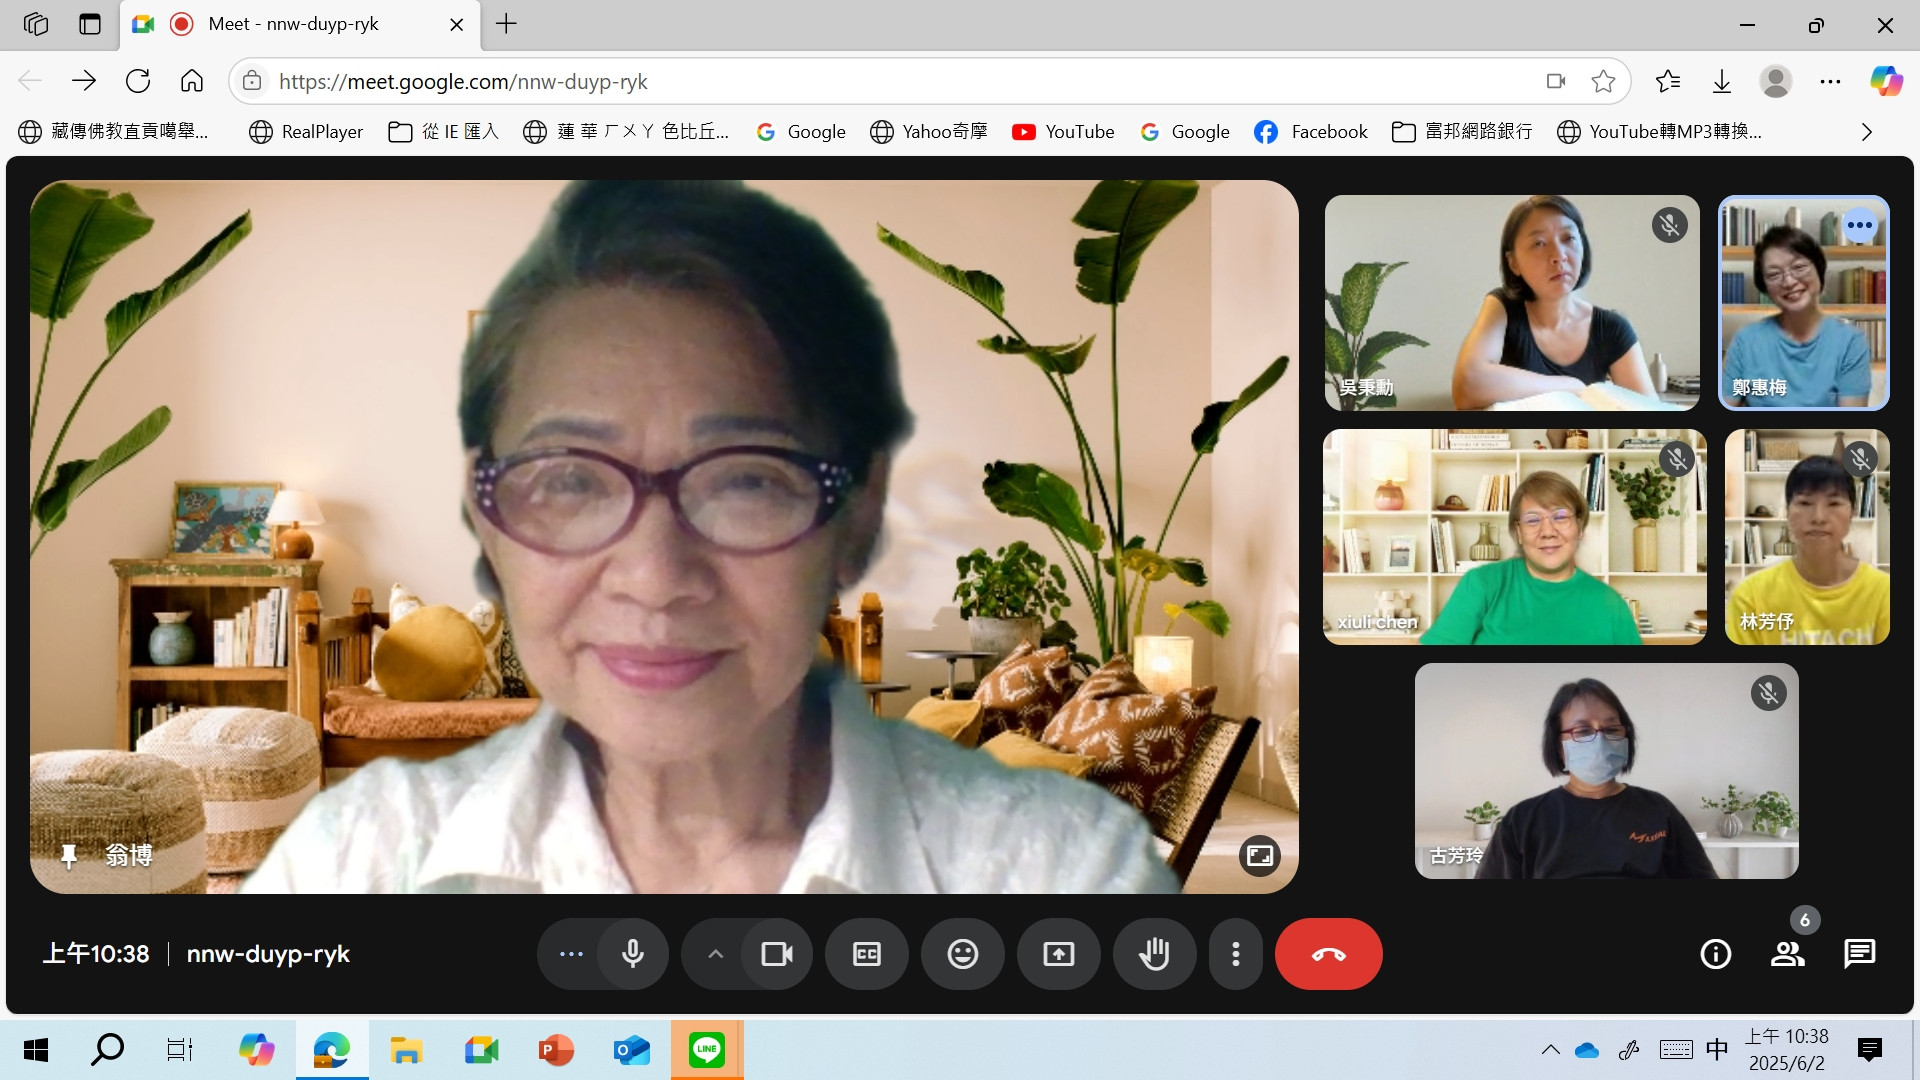Open the Facebook bookmark
The image size is (1920, 1080).
(1311, 132)
